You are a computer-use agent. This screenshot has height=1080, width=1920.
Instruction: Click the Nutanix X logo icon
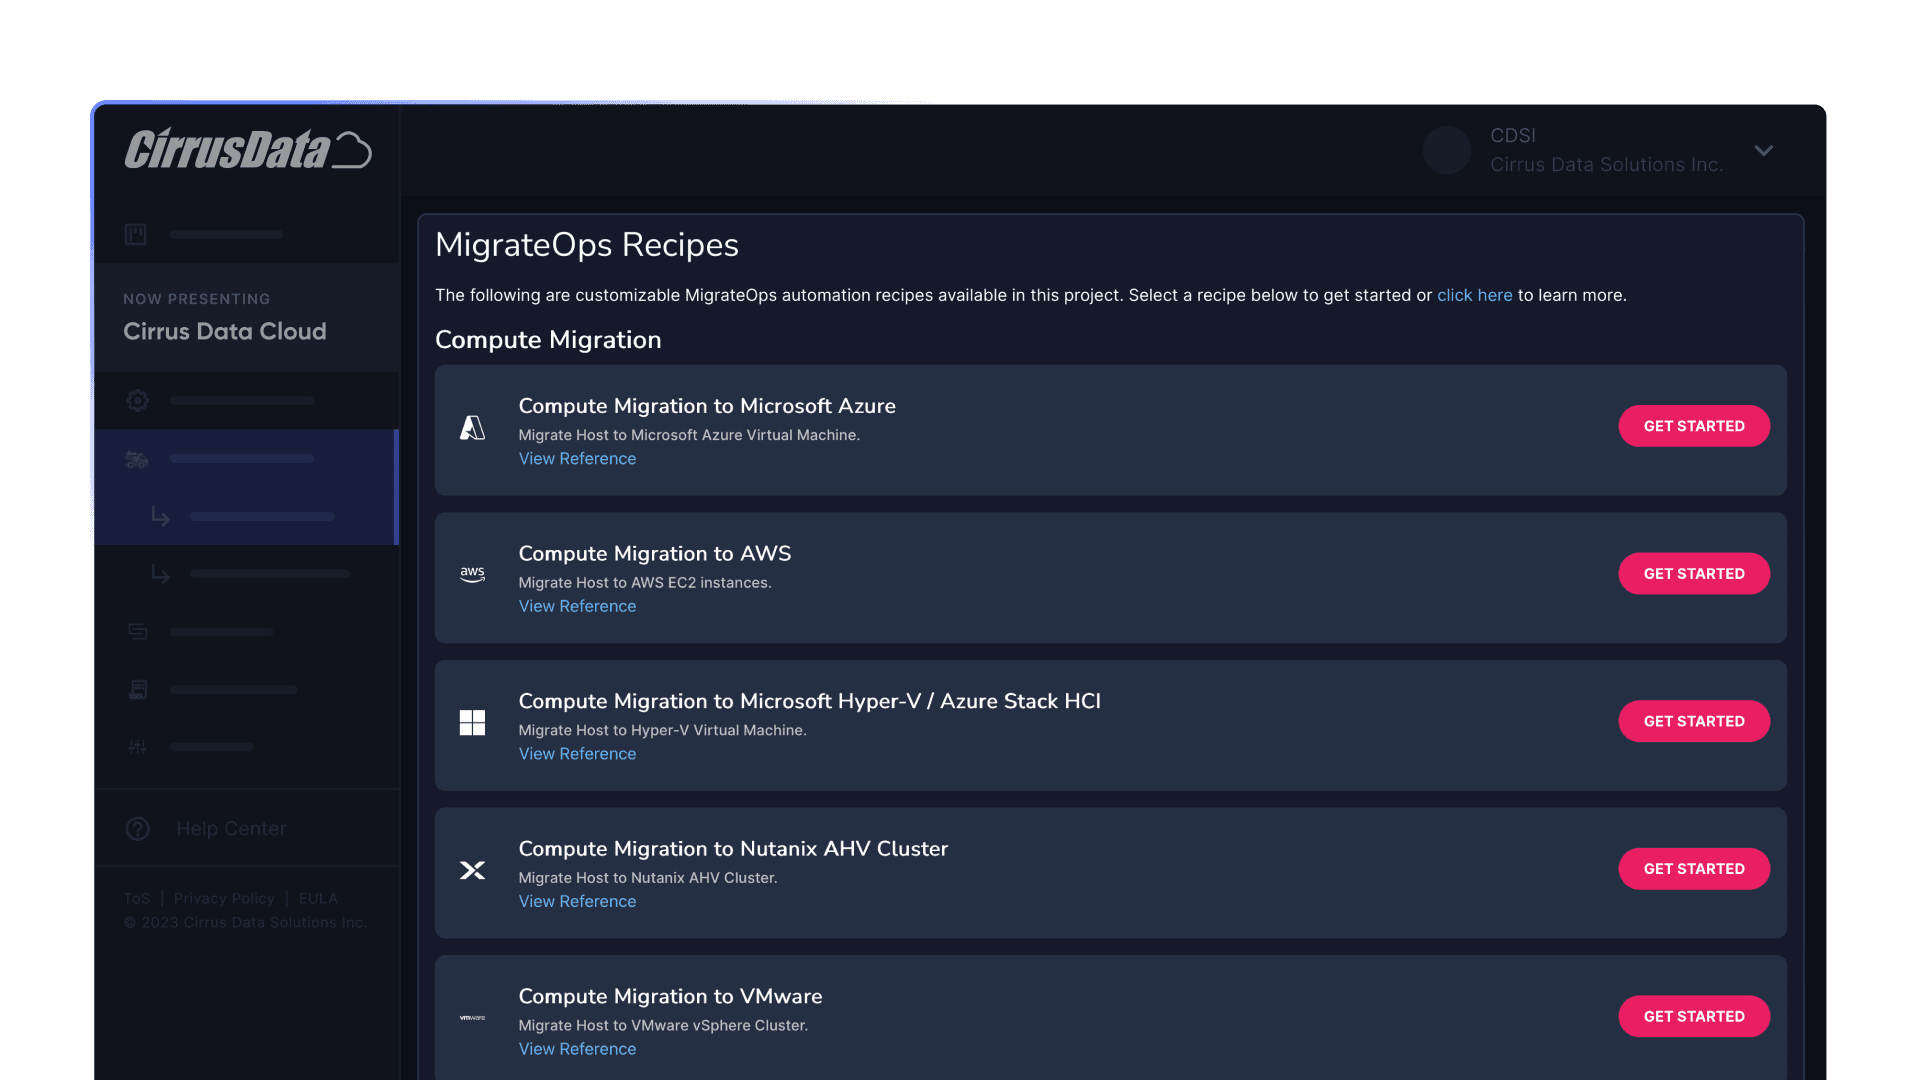472,870
